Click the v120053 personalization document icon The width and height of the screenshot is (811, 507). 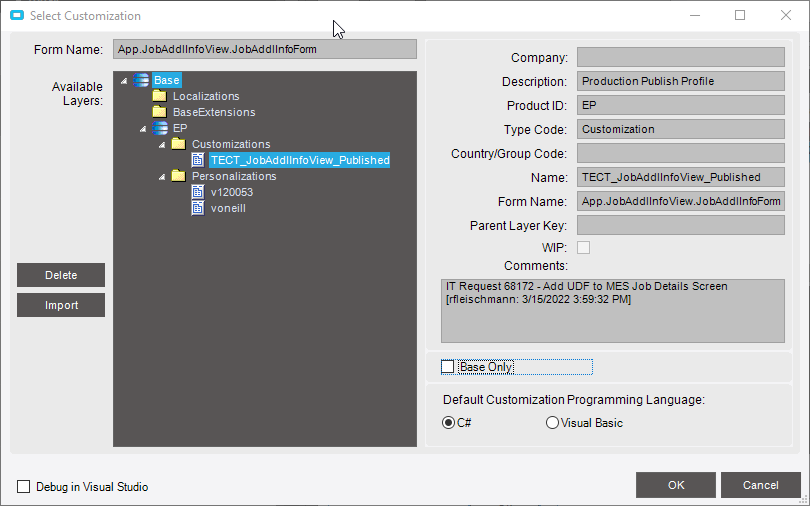198,192
